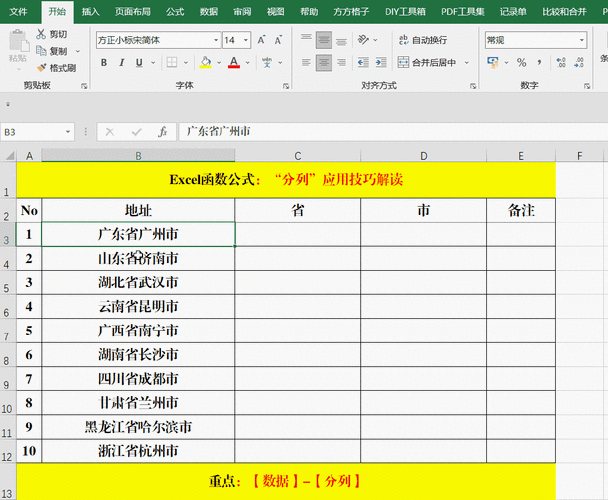Select cell 黑龙江省哈尔滨市
The width and height of the screenshot is (608, 500).
(138, 427)
